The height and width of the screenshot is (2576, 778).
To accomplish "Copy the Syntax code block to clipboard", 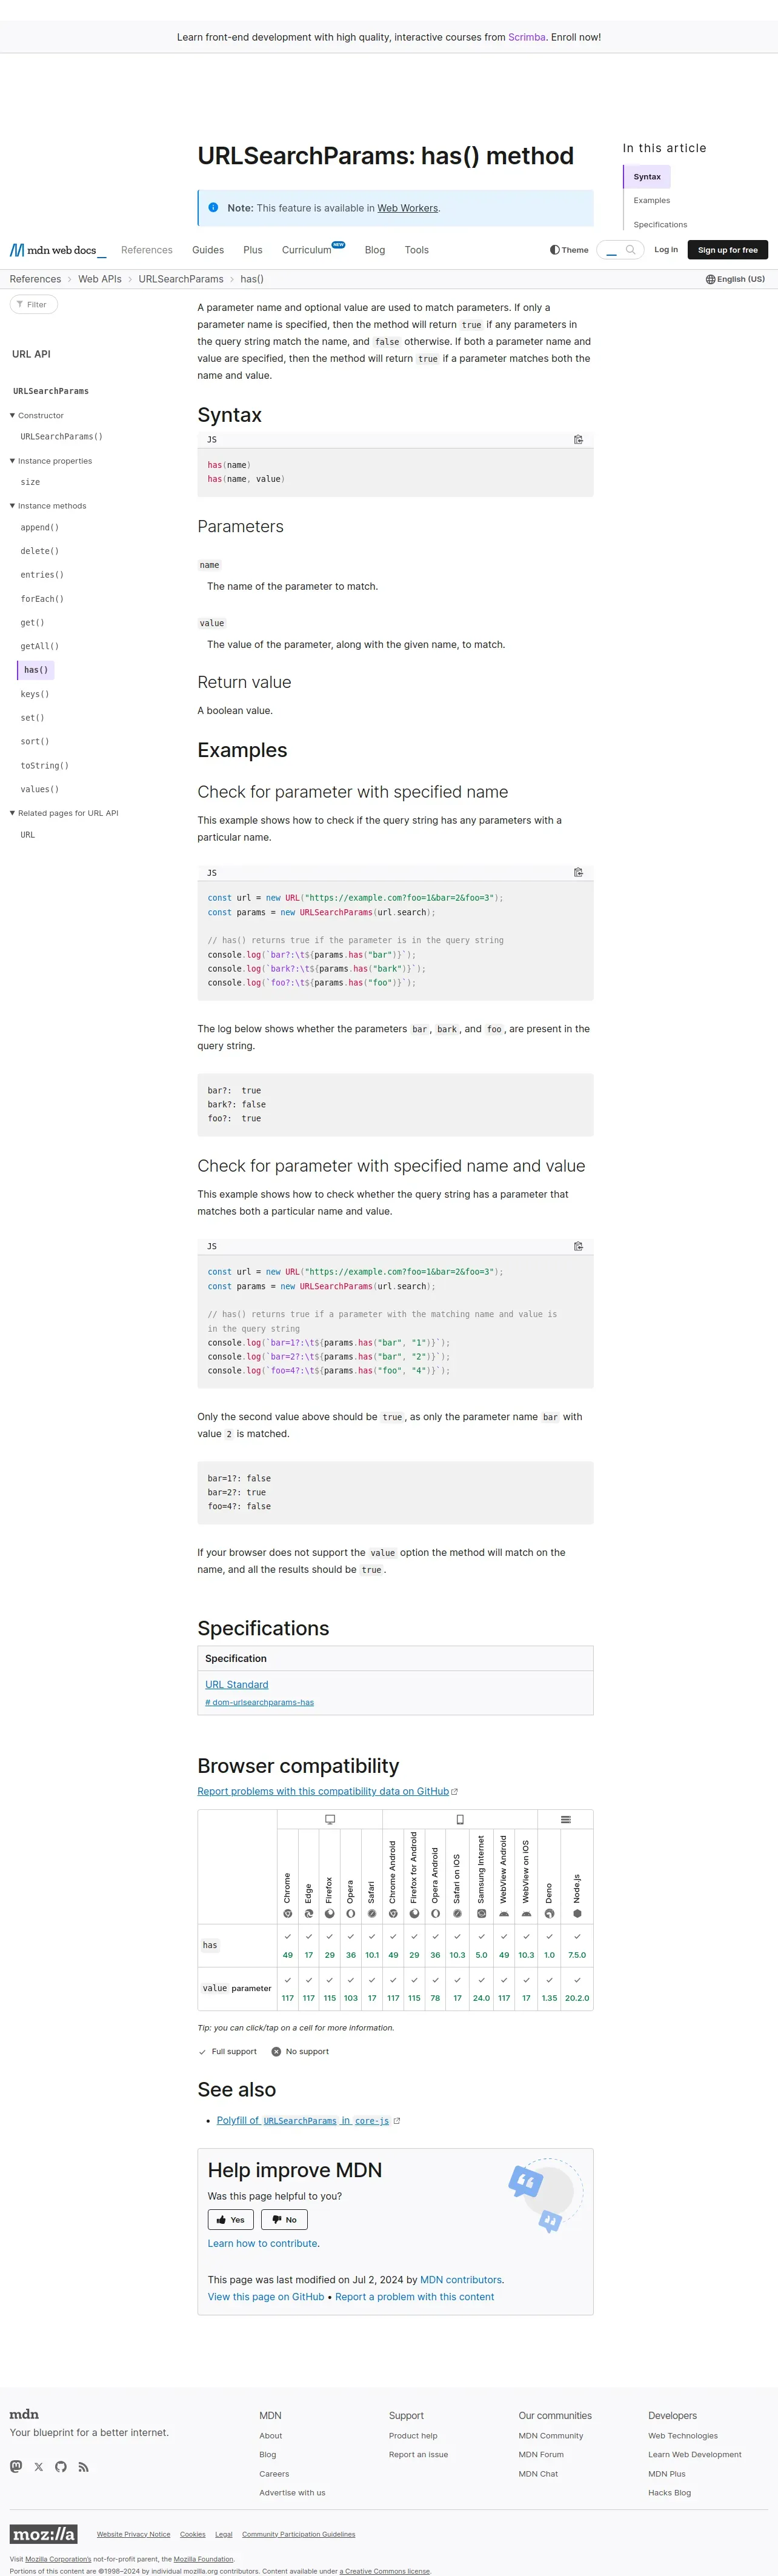I will tap(578, 439).
